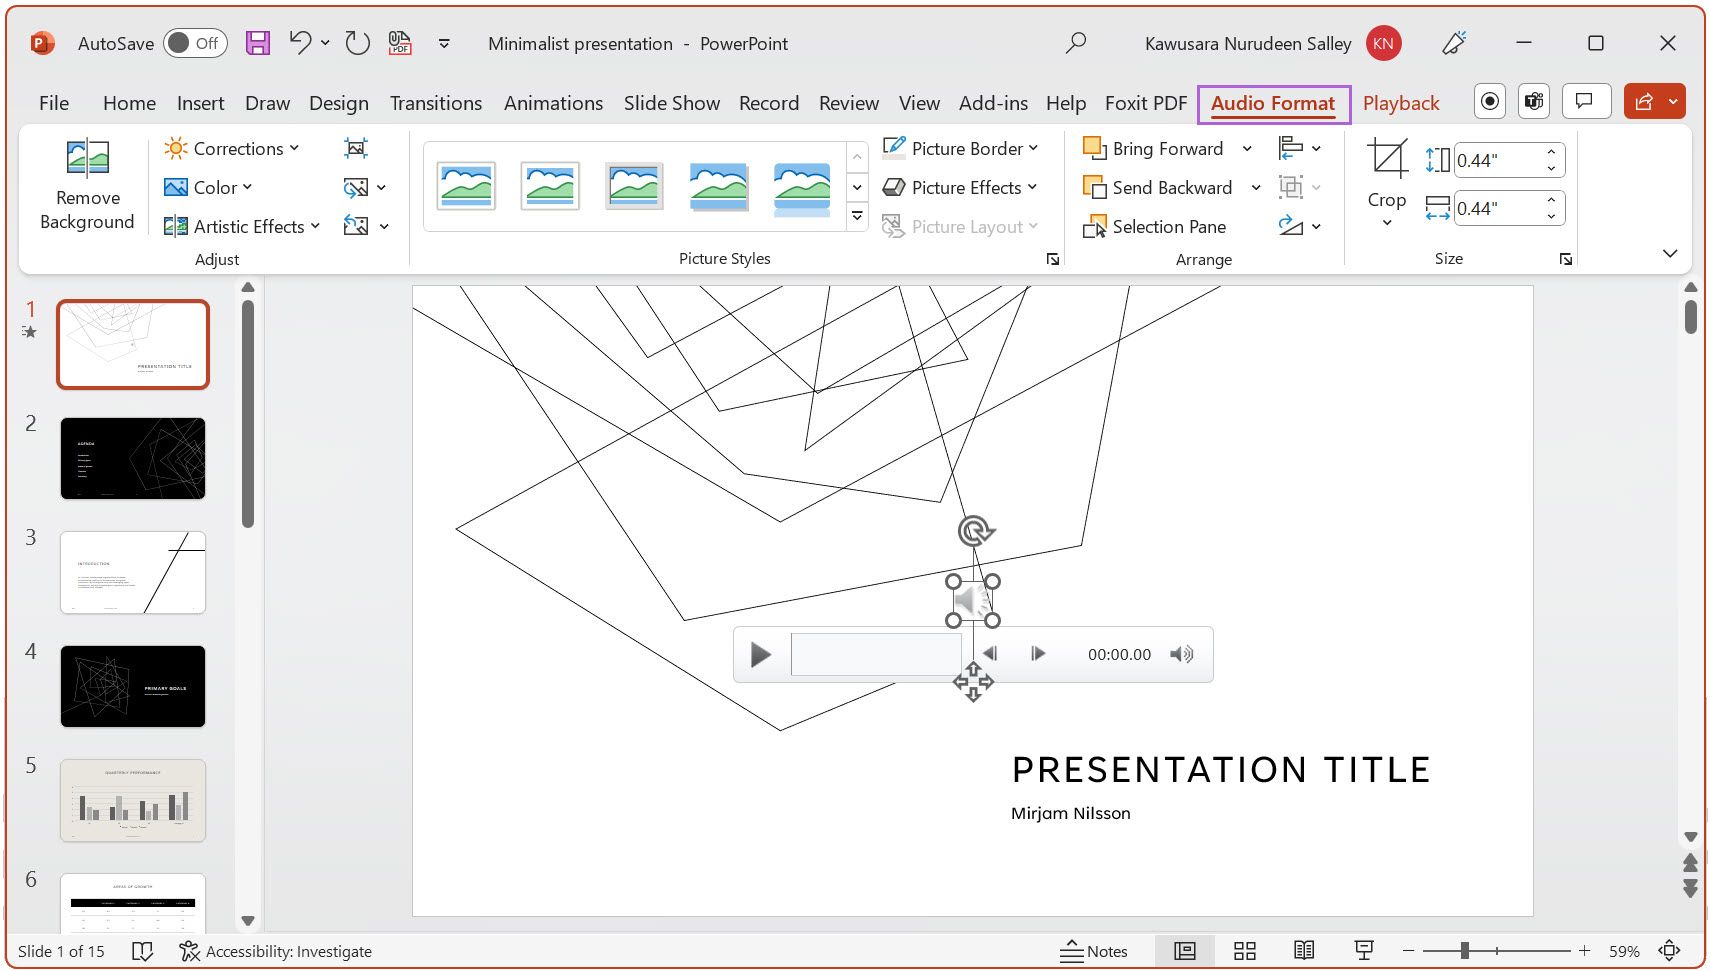
Task: Click the Coming Soon pen icon
Action: tap(1454, 43)
